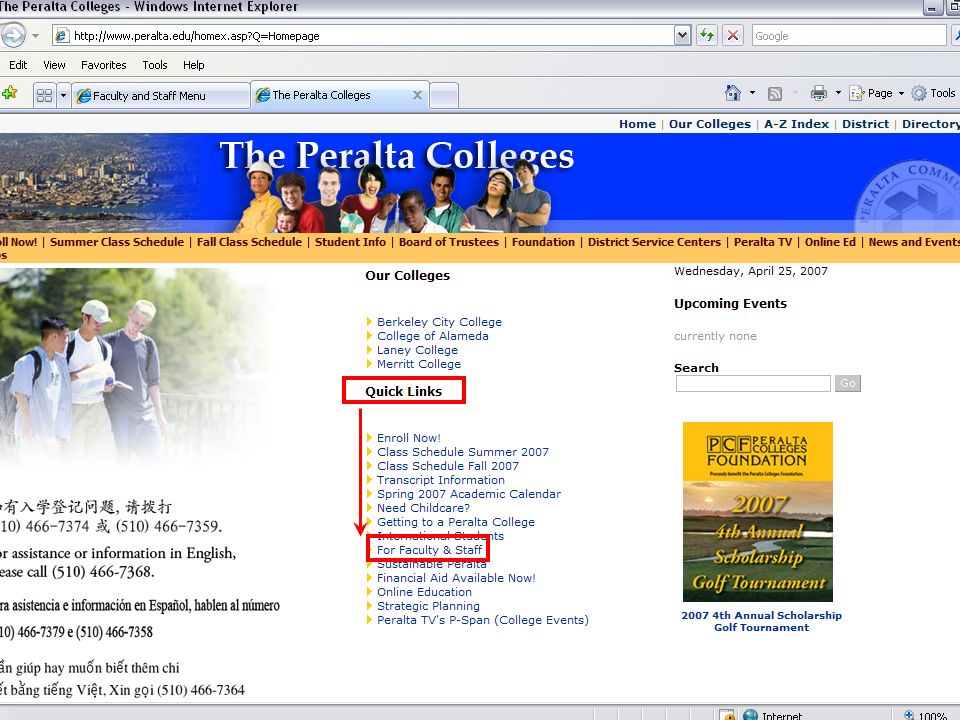
Task: Open Online Education quick link
Action: click(x=424, y=592)
